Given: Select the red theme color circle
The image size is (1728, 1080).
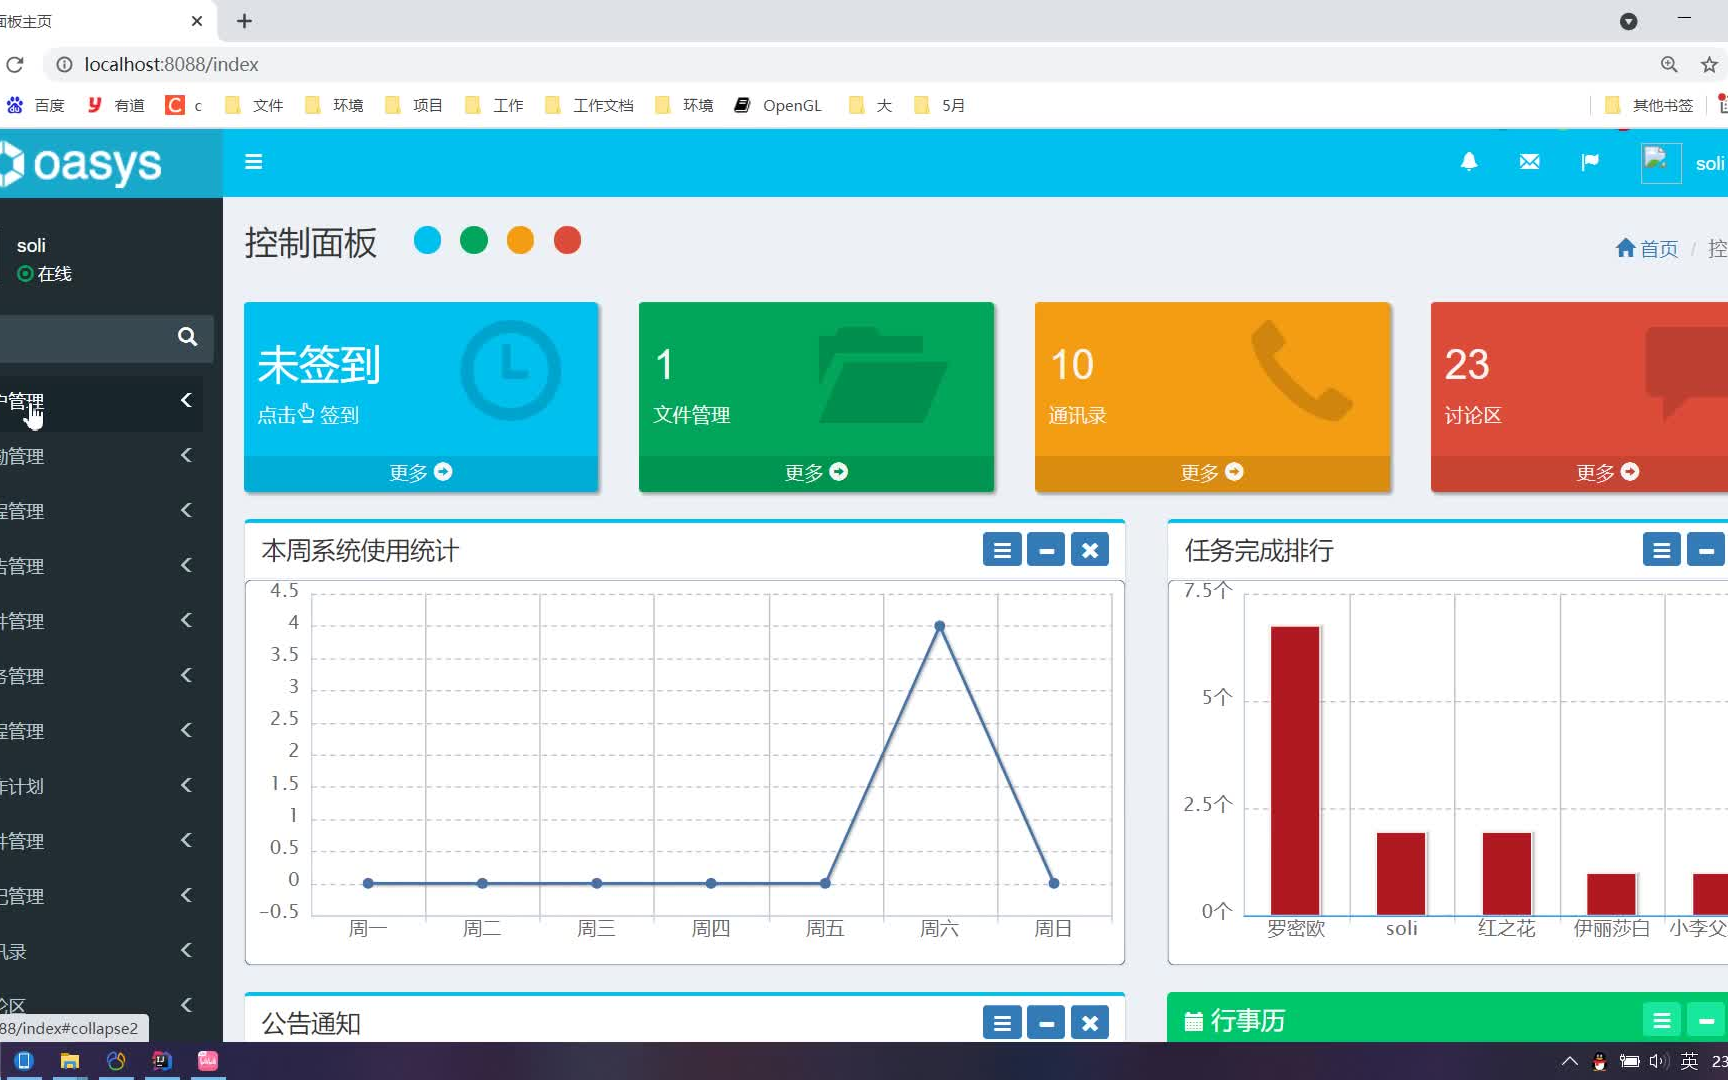Looking at the screenshot, I should tap(567, 240).
